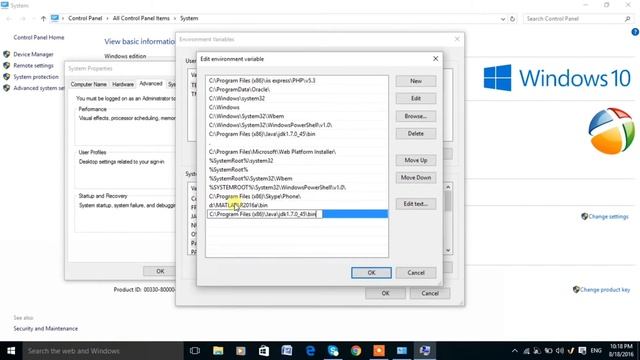Select the %SystemRoot% entry
The height and width of the screenshot is (360, 640).
click(x=297, y=169)
